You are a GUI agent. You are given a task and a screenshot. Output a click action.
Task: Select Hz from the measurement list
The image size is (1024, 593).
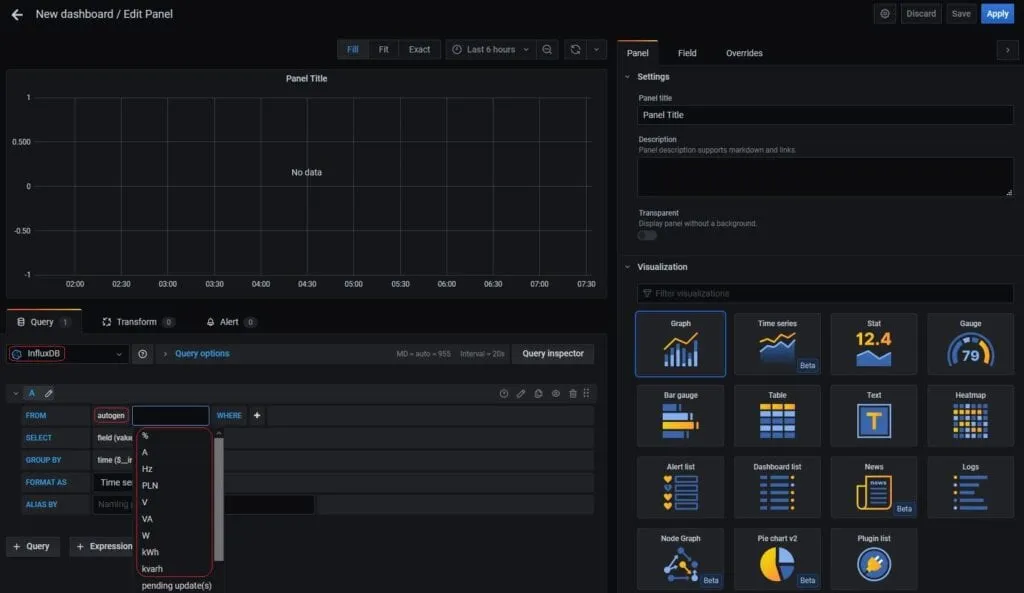(148, 469)
